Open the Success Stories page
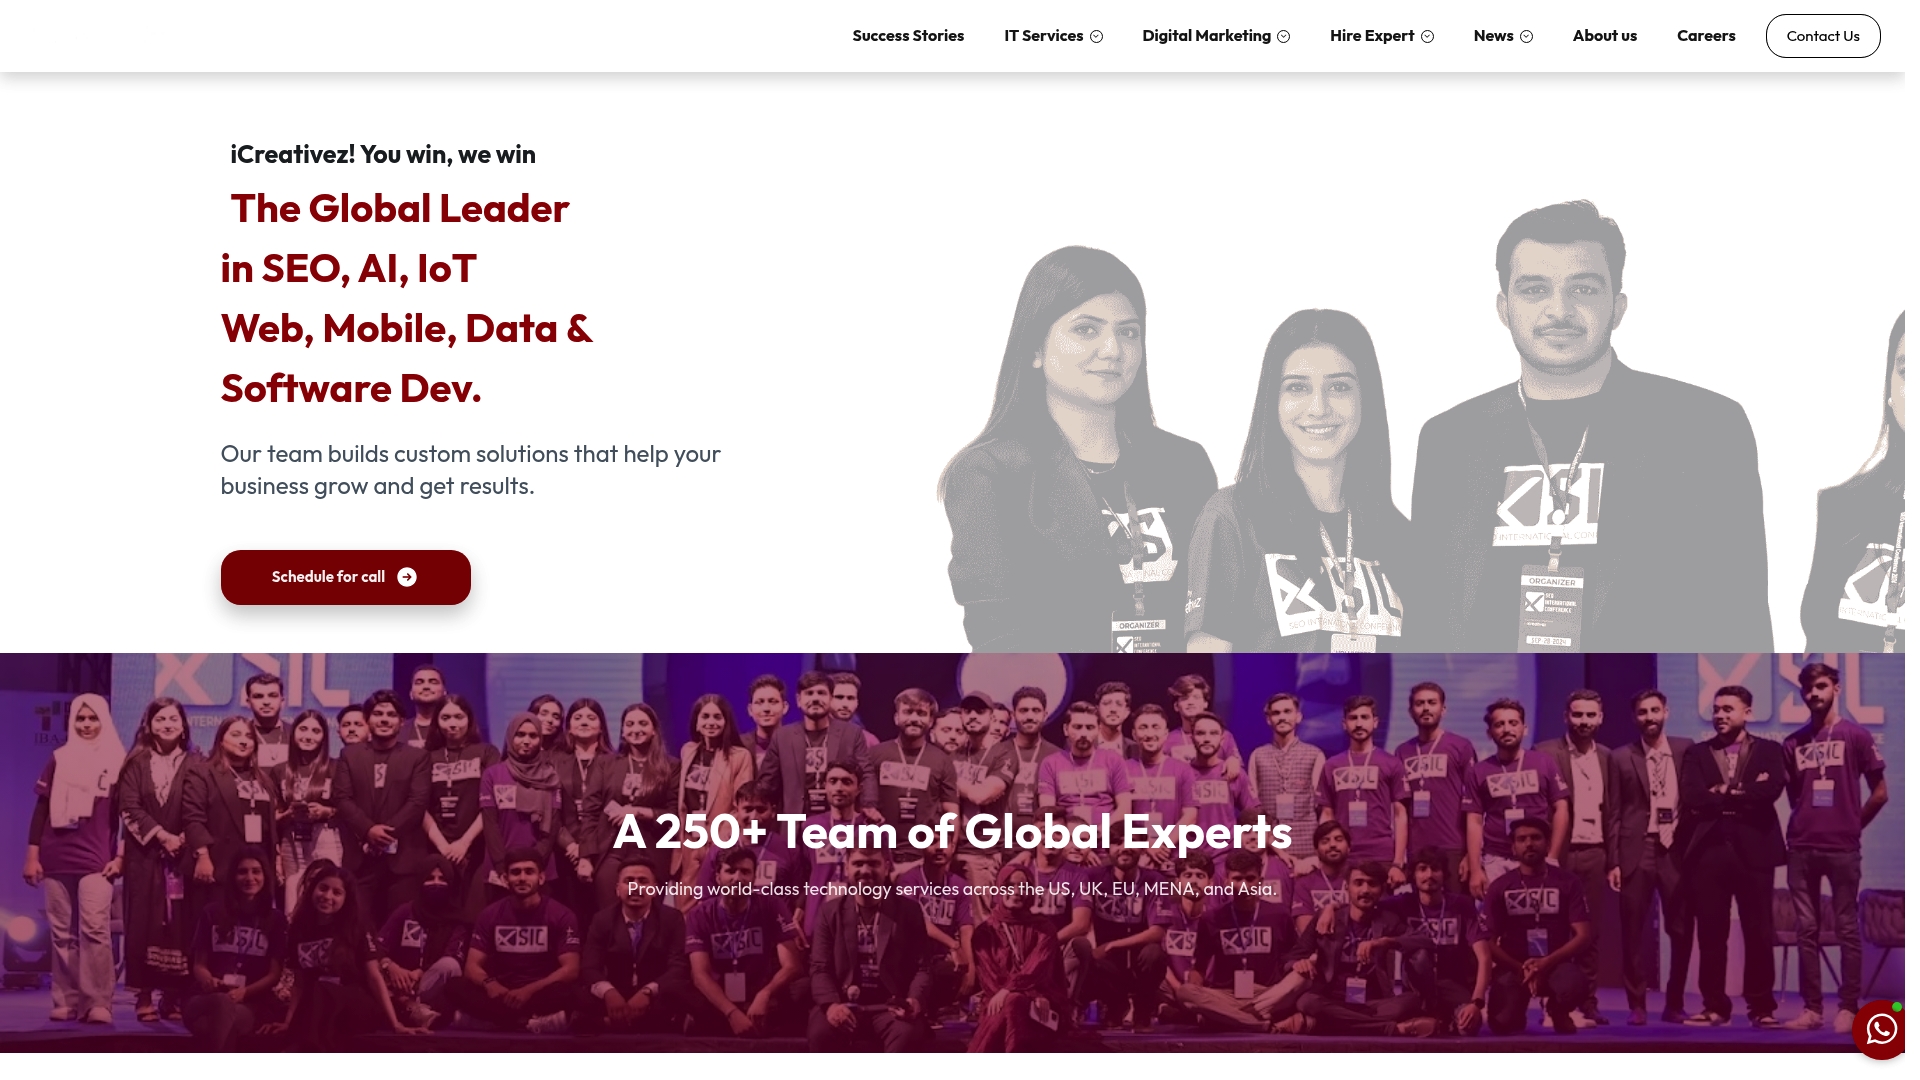This screenshot has height=1080, width=1920. [908, 36]
